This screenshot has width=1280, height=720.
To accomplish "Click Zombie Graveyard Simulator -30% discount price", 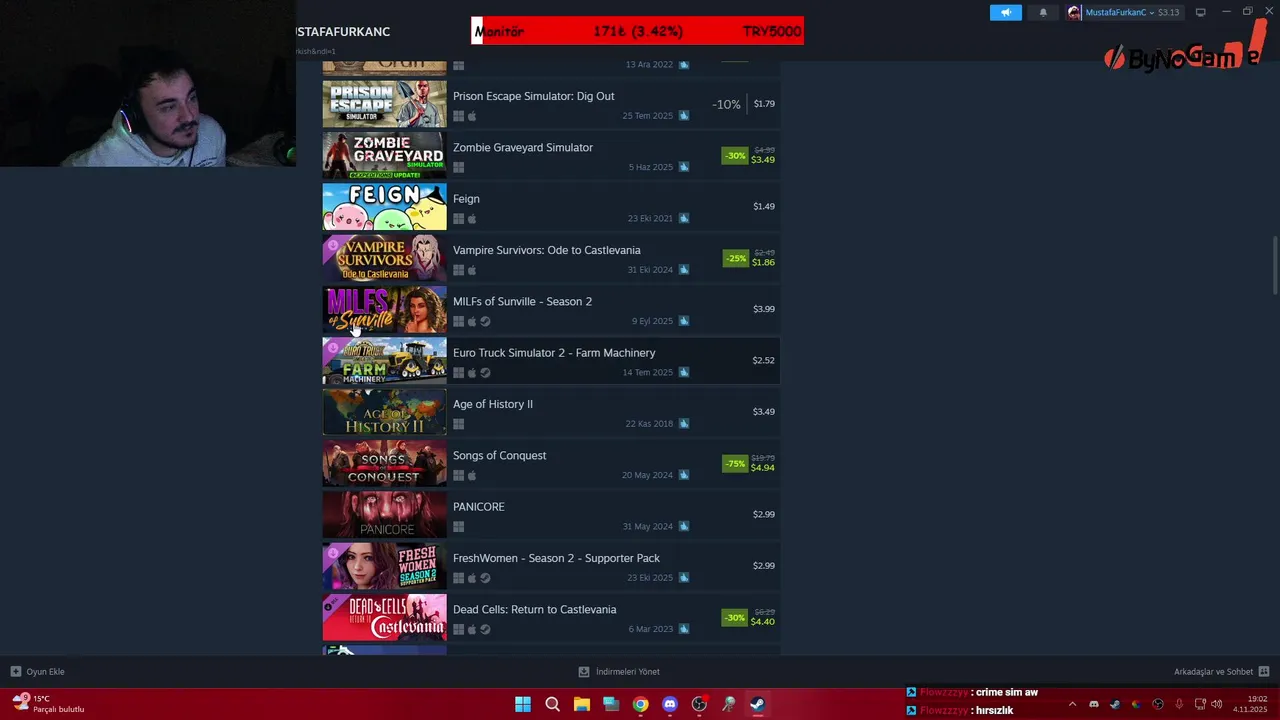I will (x=748, y=155).
